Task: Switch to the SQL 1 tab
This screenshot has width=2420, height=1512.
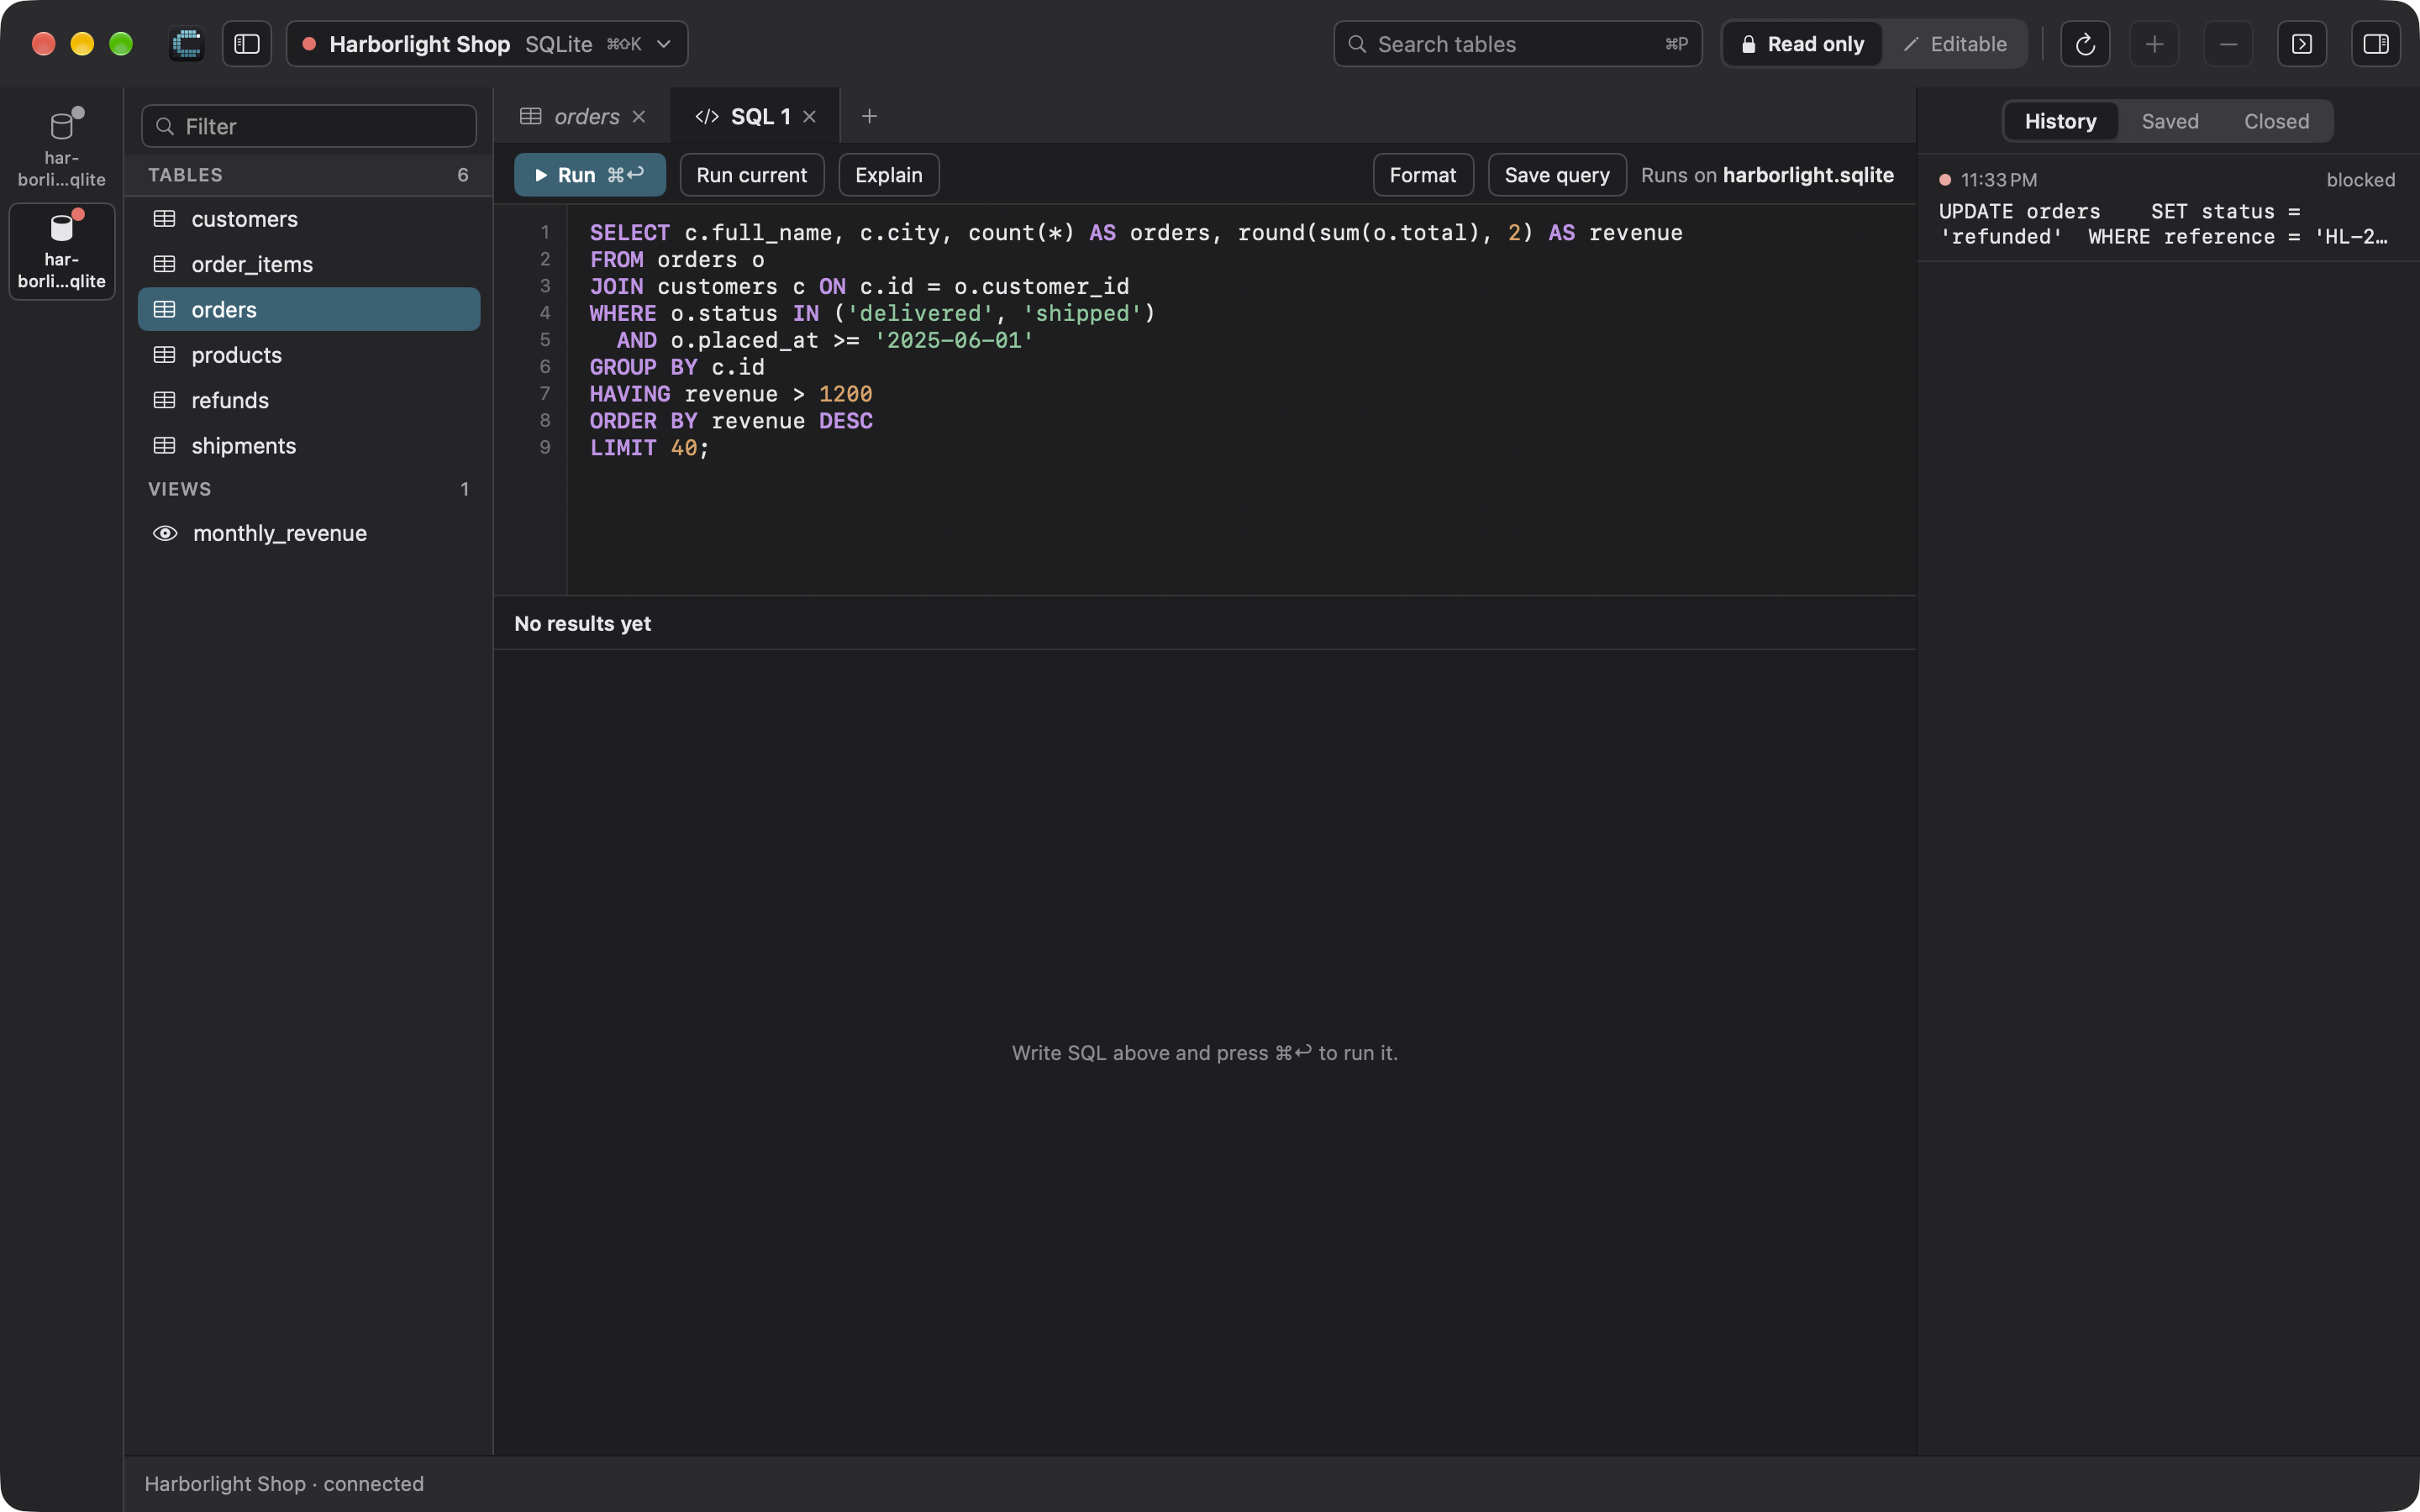Action: coord(756,116)
